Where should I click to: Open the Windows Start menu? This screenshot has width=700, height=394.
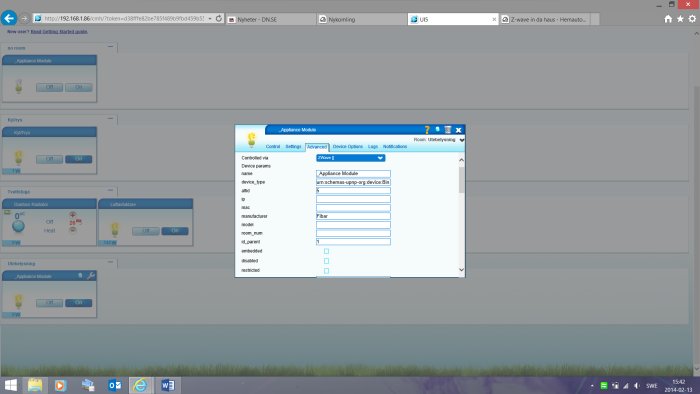(10, 385)
